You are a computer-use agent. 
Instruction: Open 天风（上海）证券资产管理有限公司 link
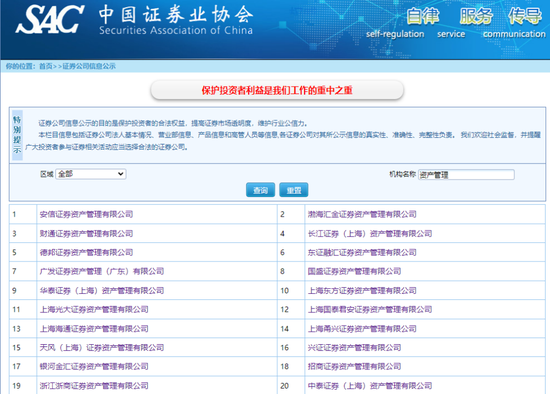102,348
